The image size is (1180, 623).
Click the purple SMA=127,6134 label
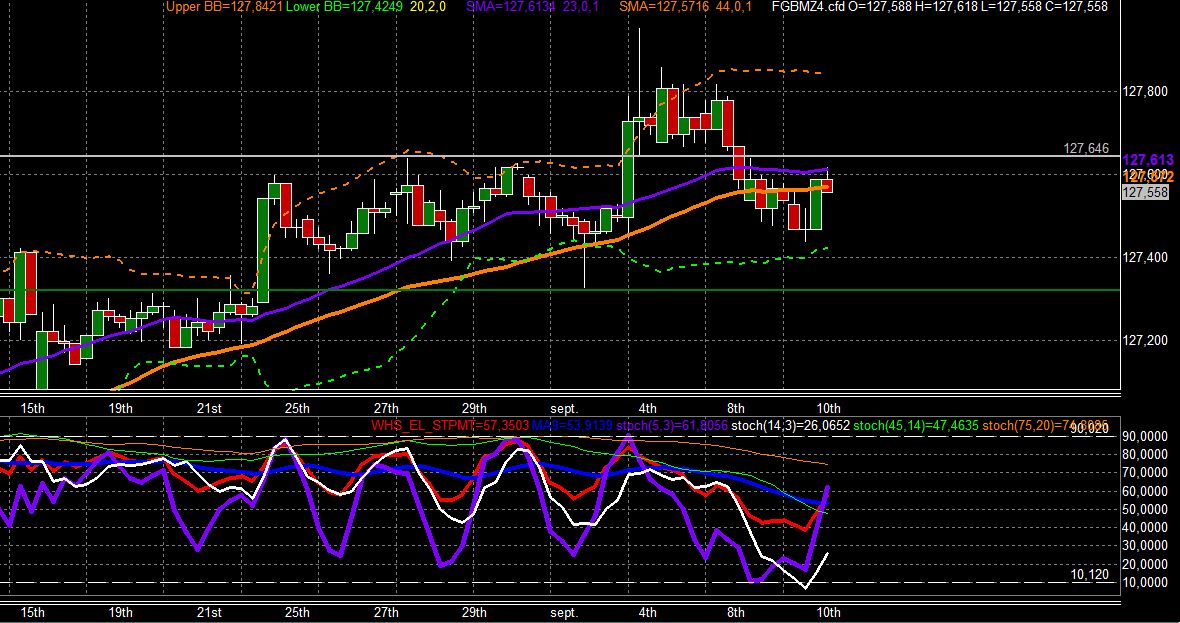[509, 7]
